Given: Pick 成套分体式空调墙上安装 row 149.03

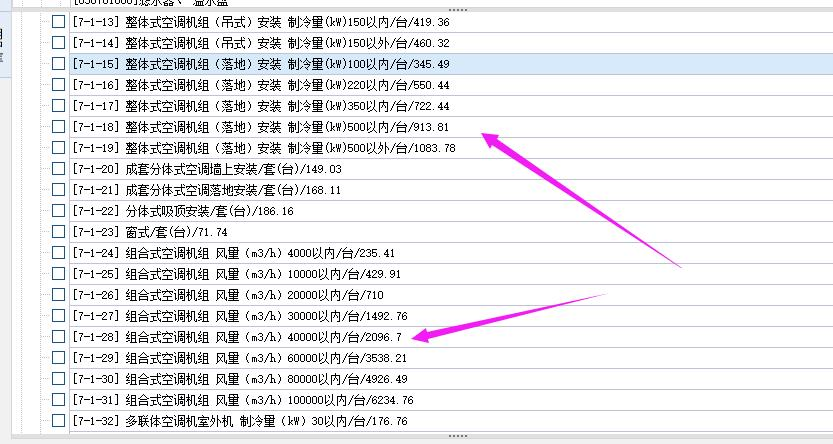Looking at the screenshot, I should click(207, 168).
